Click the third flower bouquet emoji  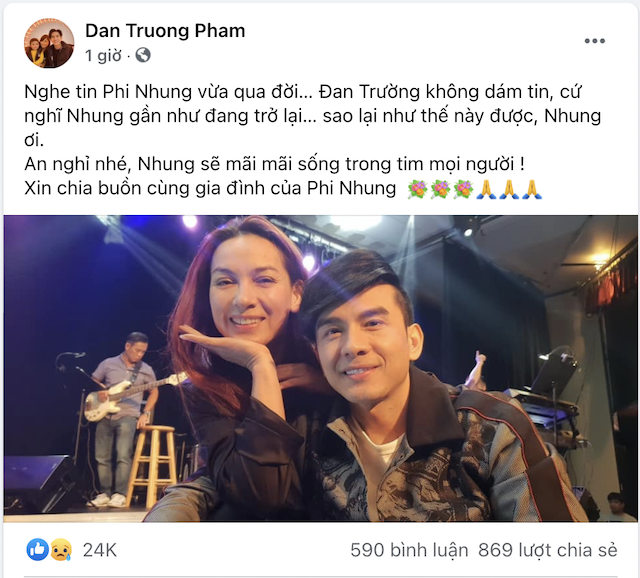[463, 189]
